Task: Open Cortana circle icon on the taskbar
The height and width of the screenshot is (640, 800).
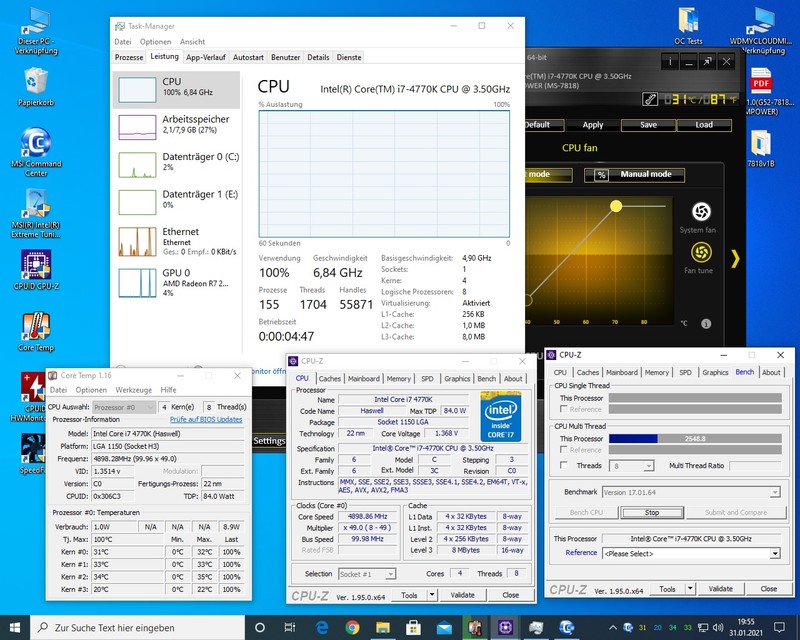Action: [260, 627]
